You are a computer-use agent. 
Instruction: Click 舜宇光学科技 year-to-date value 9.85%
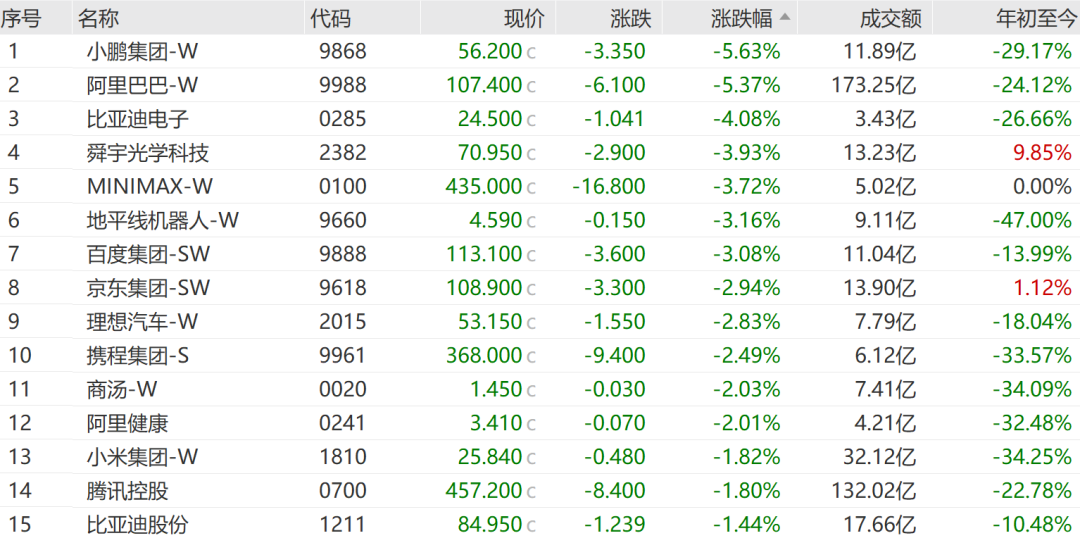(x=1042, y=152)
